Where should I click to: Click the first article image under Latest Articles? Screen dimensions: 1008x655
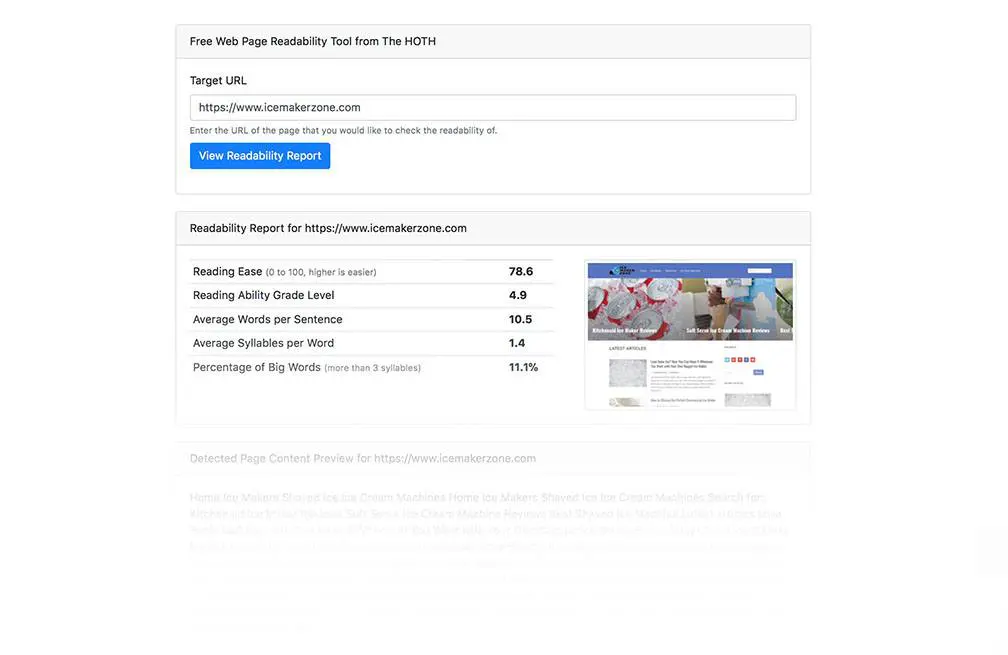(627, 374)
